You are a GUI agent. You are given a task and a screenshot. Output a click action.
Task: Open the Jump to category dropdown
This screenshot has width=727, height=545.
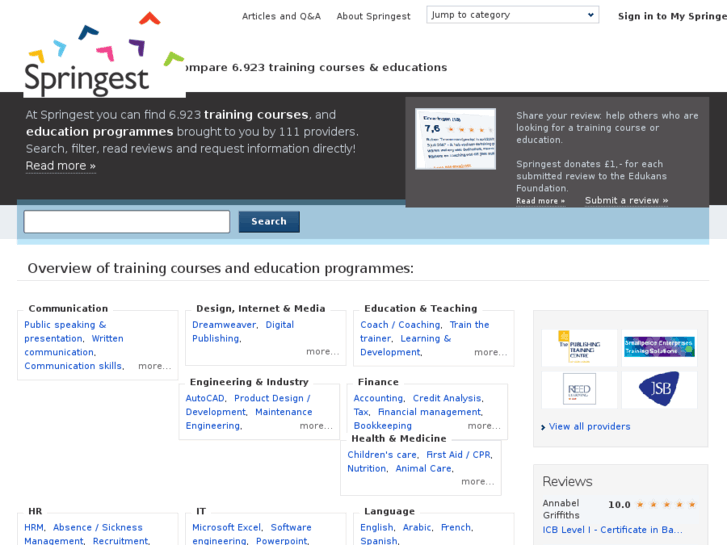(x=512, y=15)
